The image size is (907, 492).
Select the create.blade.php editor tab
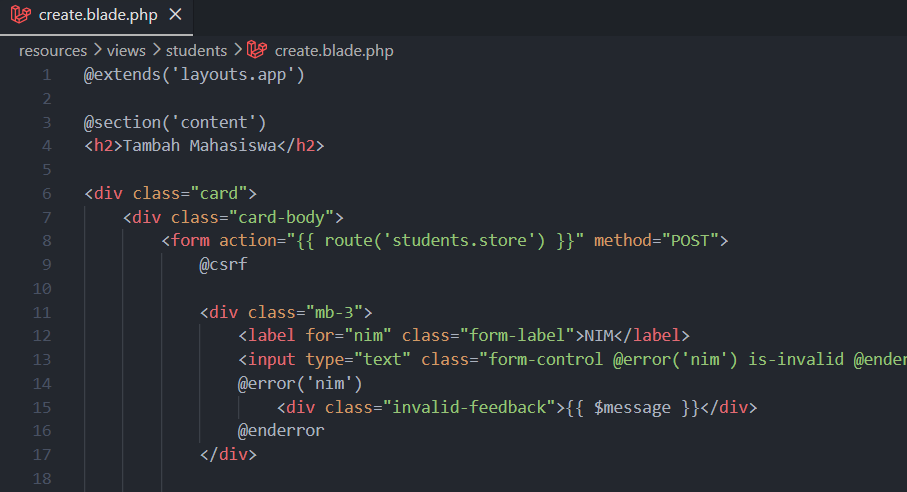tap(96, 16)
